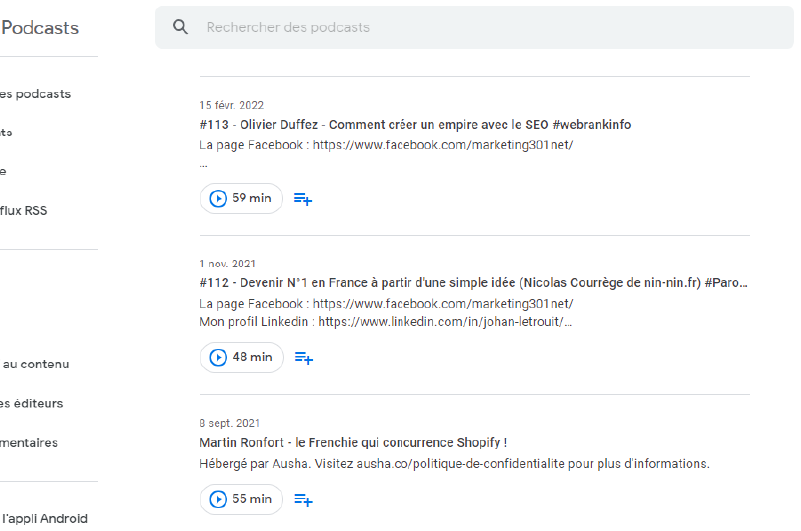The image size is (801, 531).
Task: Click the 15 févr. 2022 episode date
Action: pos(231,105)
